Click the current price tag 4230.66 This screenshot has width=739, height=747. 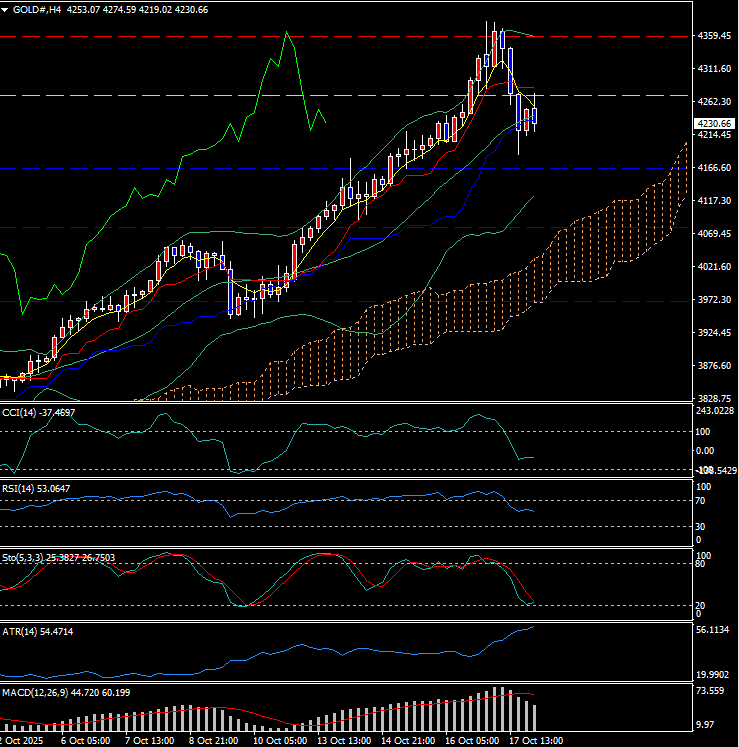click(715, 123)
